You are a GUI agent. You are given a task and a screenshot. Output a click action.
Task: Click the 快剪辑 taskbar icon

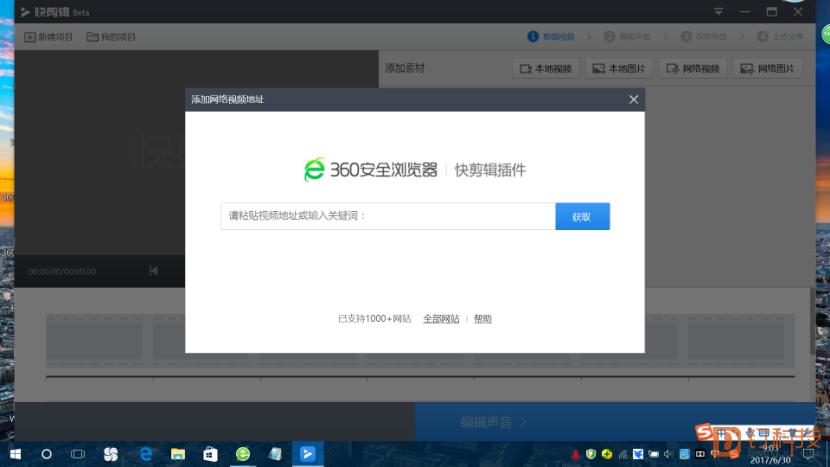308,454
